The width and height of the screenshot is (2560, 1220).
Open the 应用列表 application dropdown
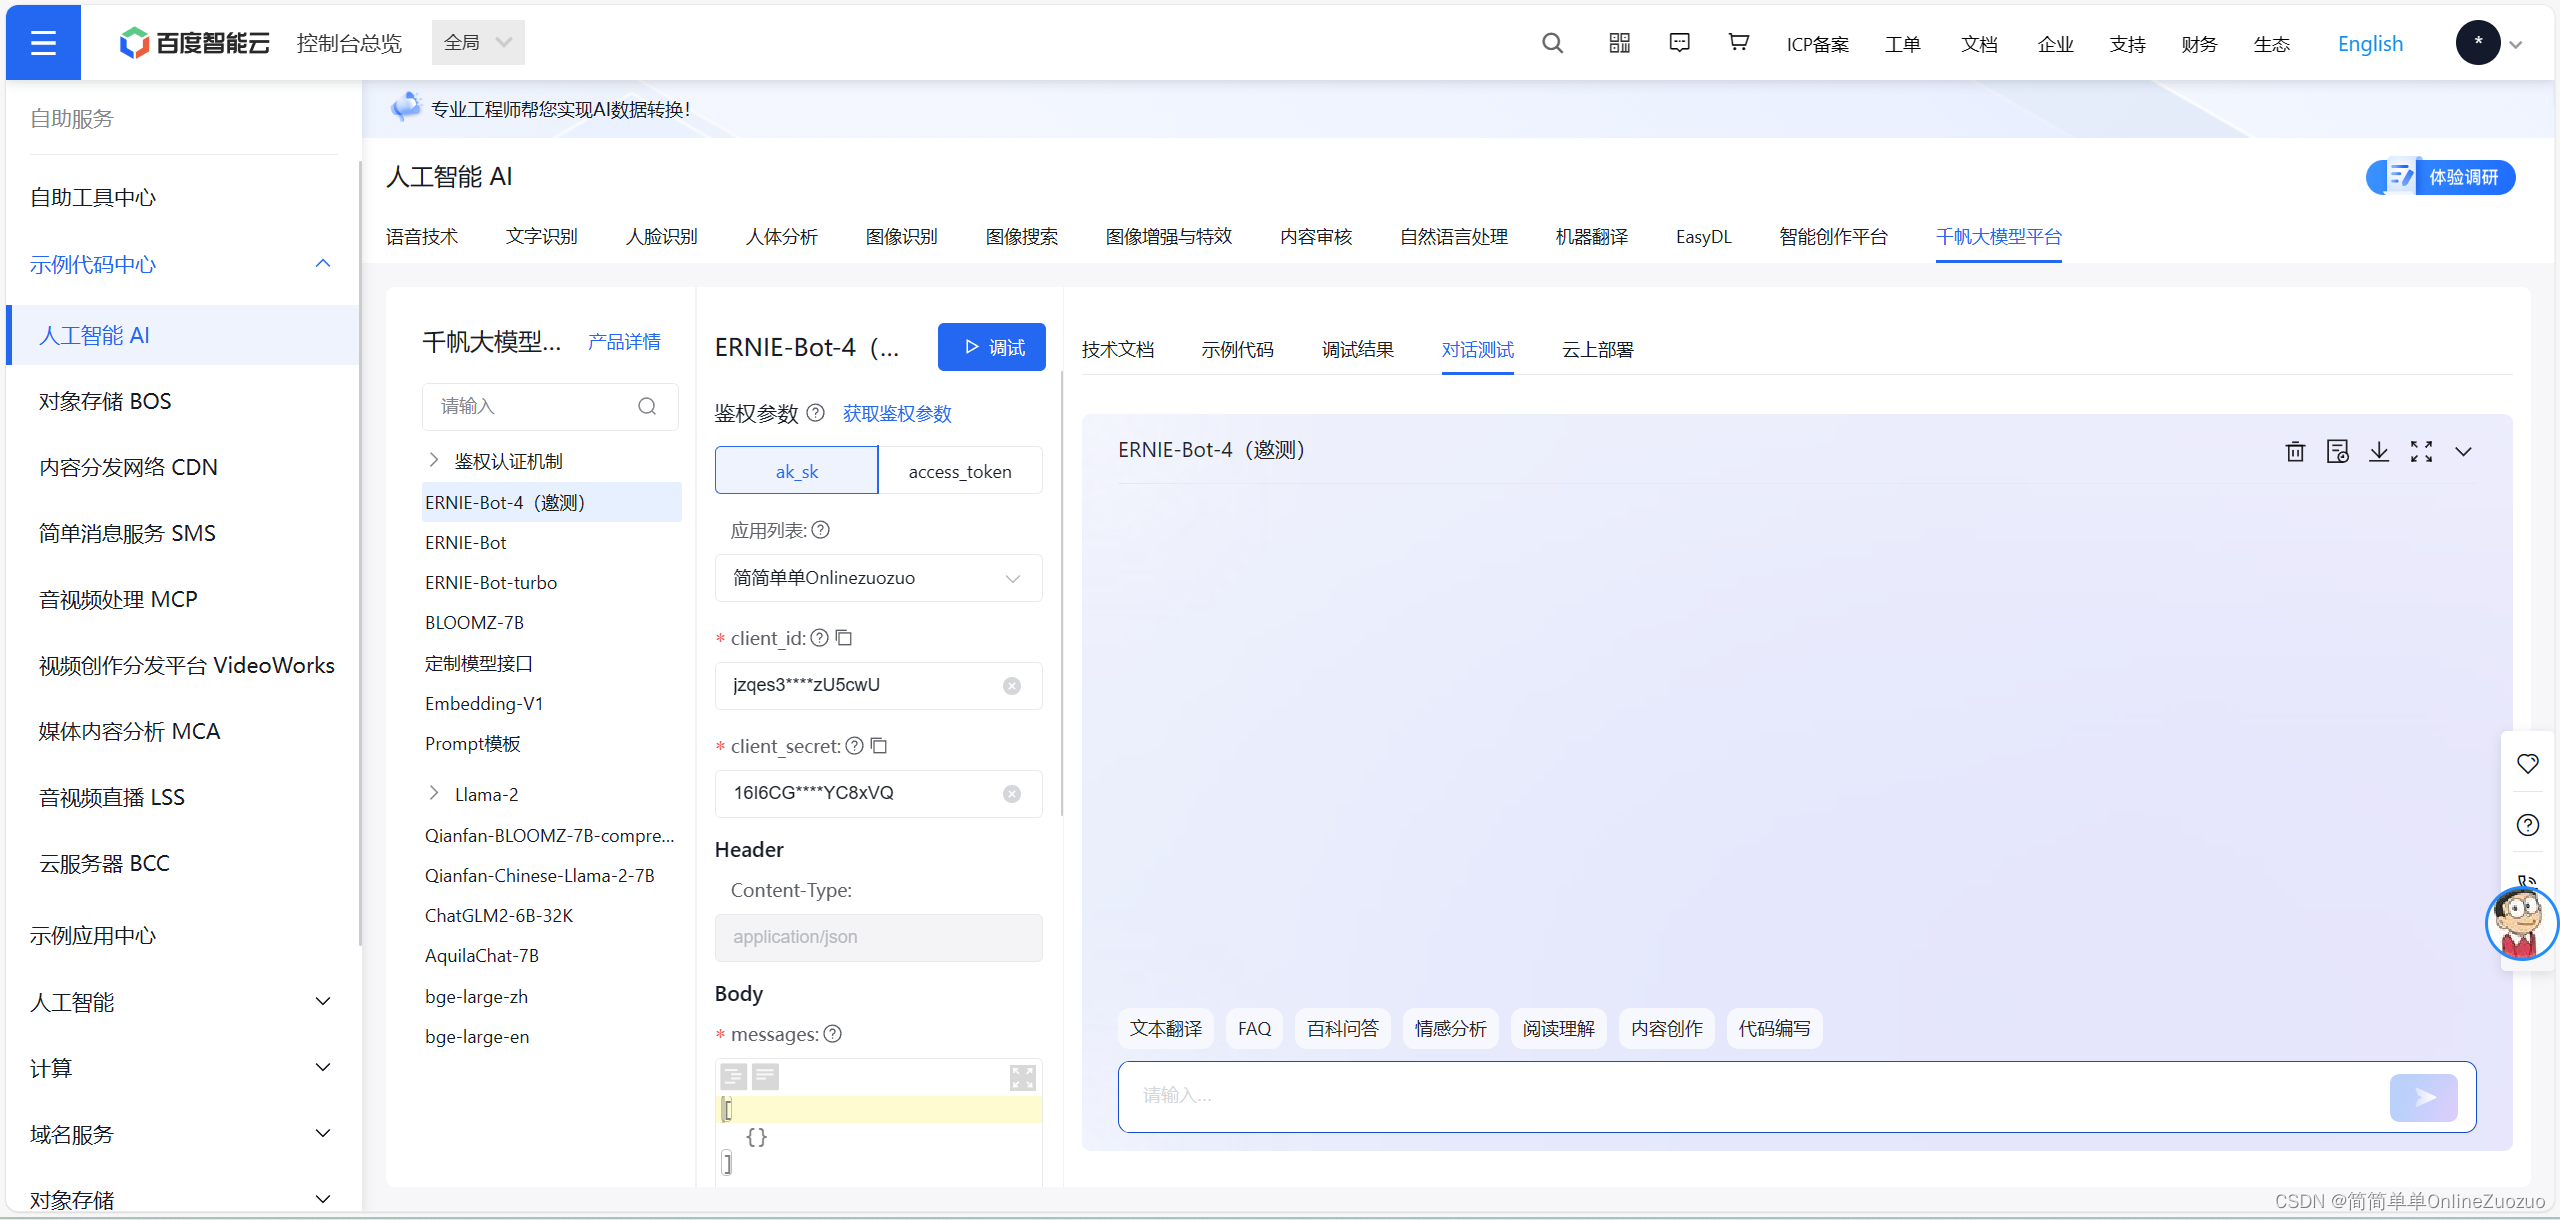point(878,578)
